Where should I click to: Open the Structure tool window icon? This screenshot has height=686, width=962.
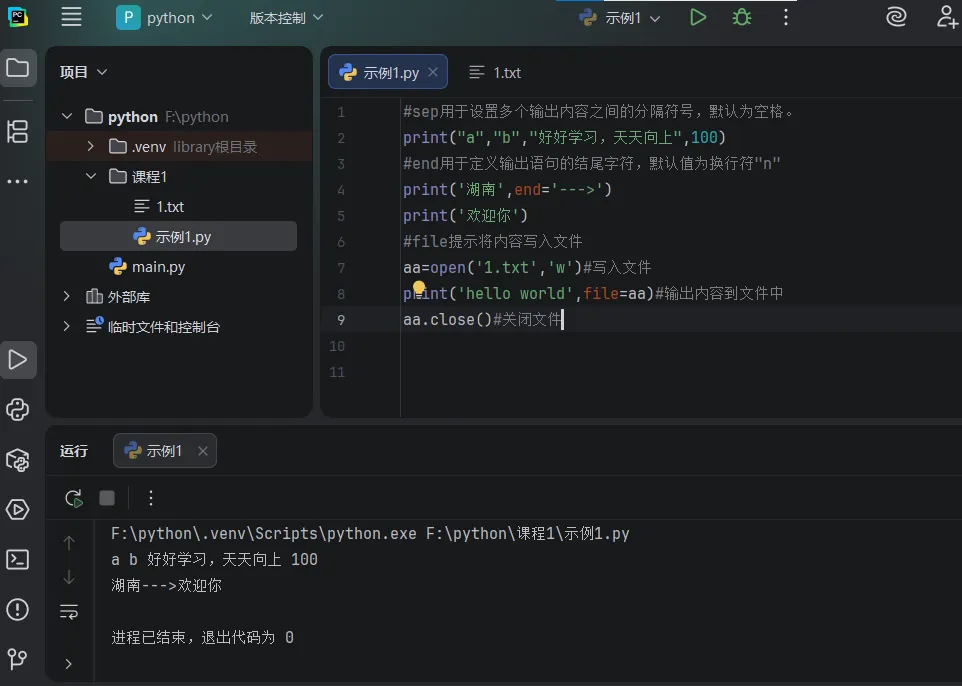pyautogui.click(x=18, y=131)
